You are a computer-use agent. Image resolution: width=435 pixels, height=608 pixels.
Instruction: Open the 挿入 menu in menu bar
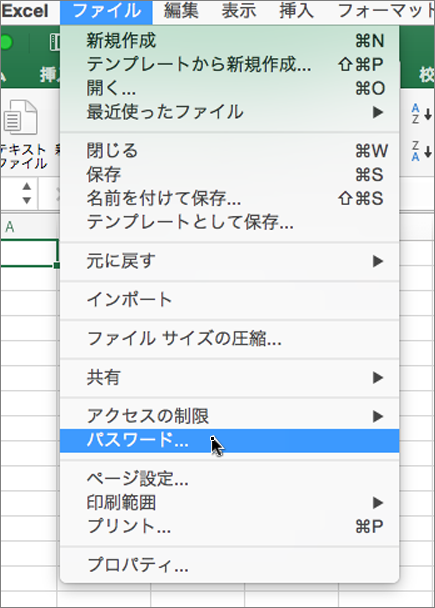pos(297,11)
